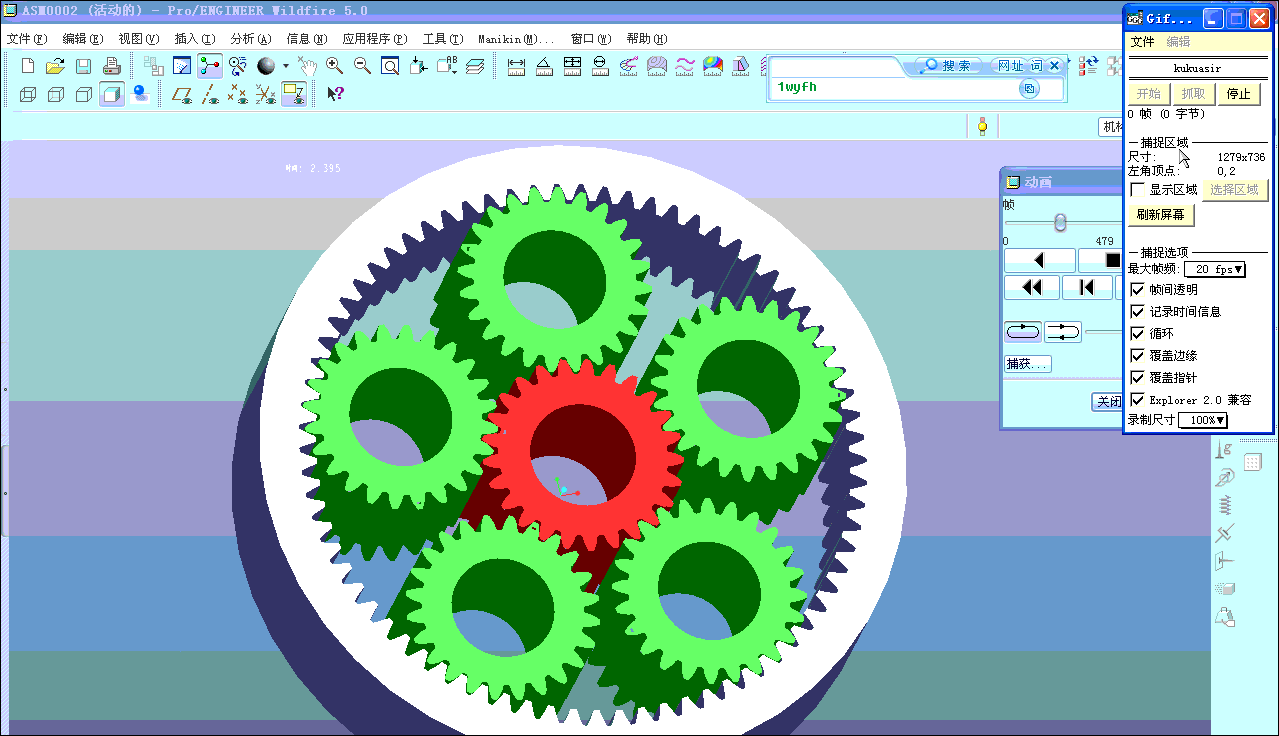Viewport: 1279px width, 736px height.
Task: Toggle the spin center icon
Action: point(210,66)
